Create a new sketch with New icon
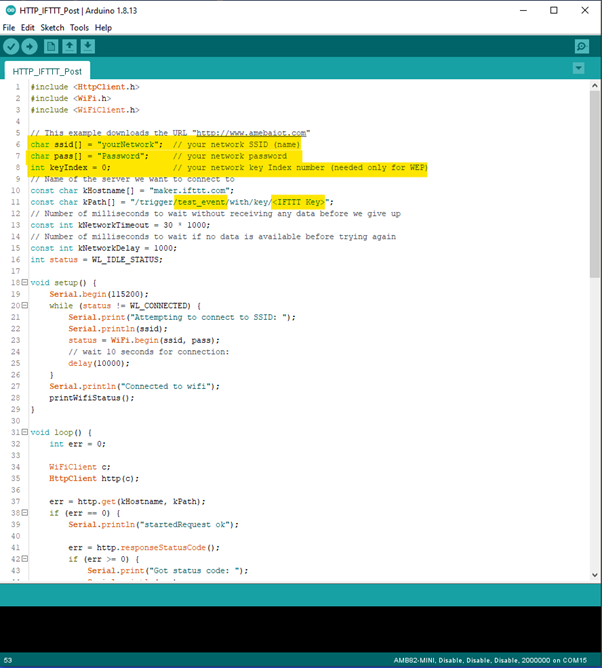Viewport: 602px width, 668px height. click(51, 46)
